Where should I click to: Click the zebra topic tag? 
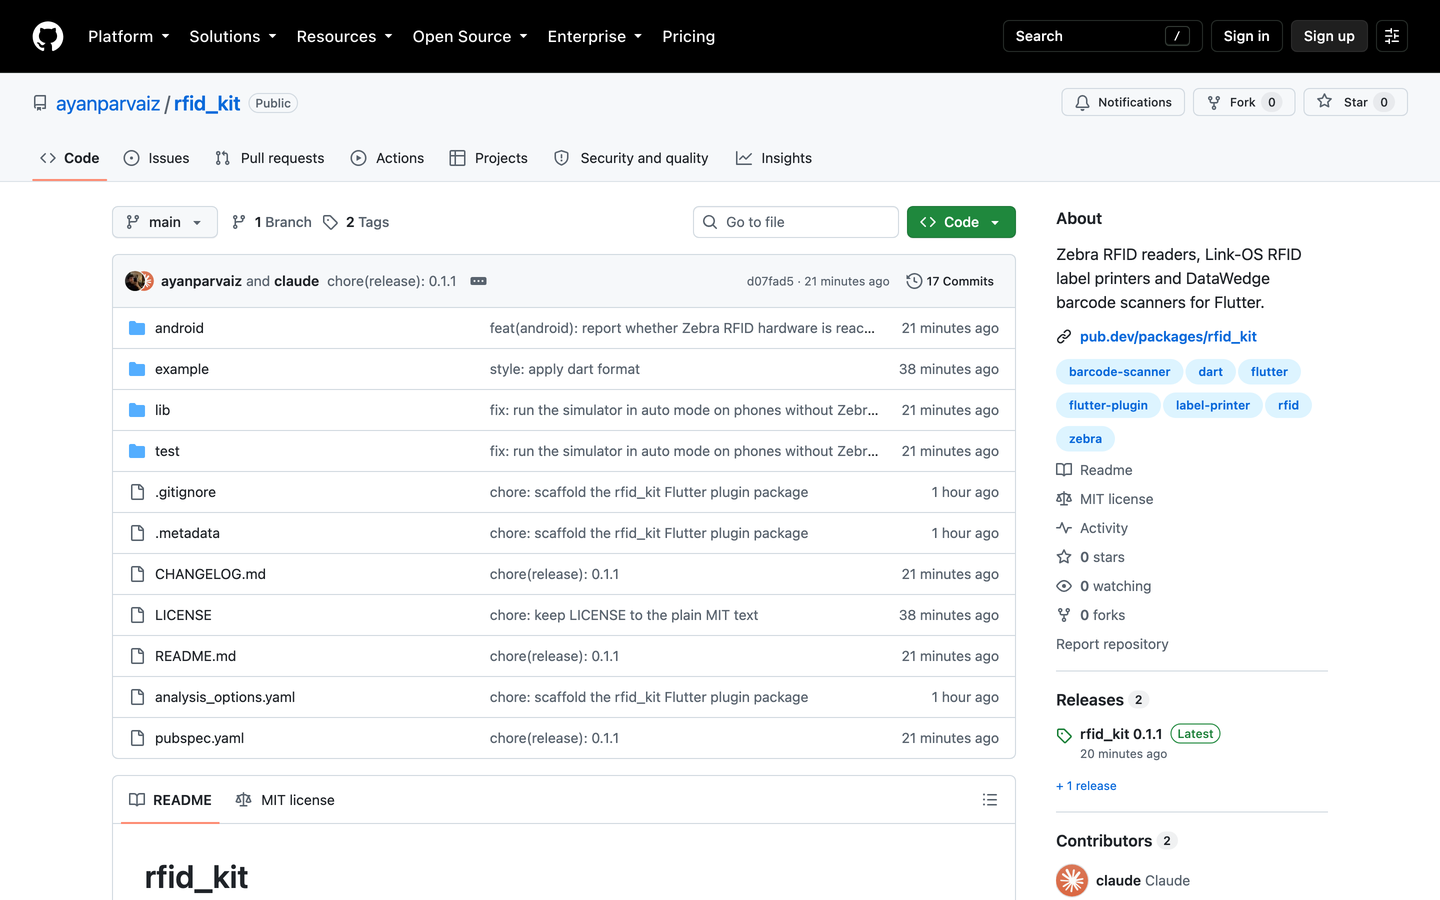point(1085,439)
